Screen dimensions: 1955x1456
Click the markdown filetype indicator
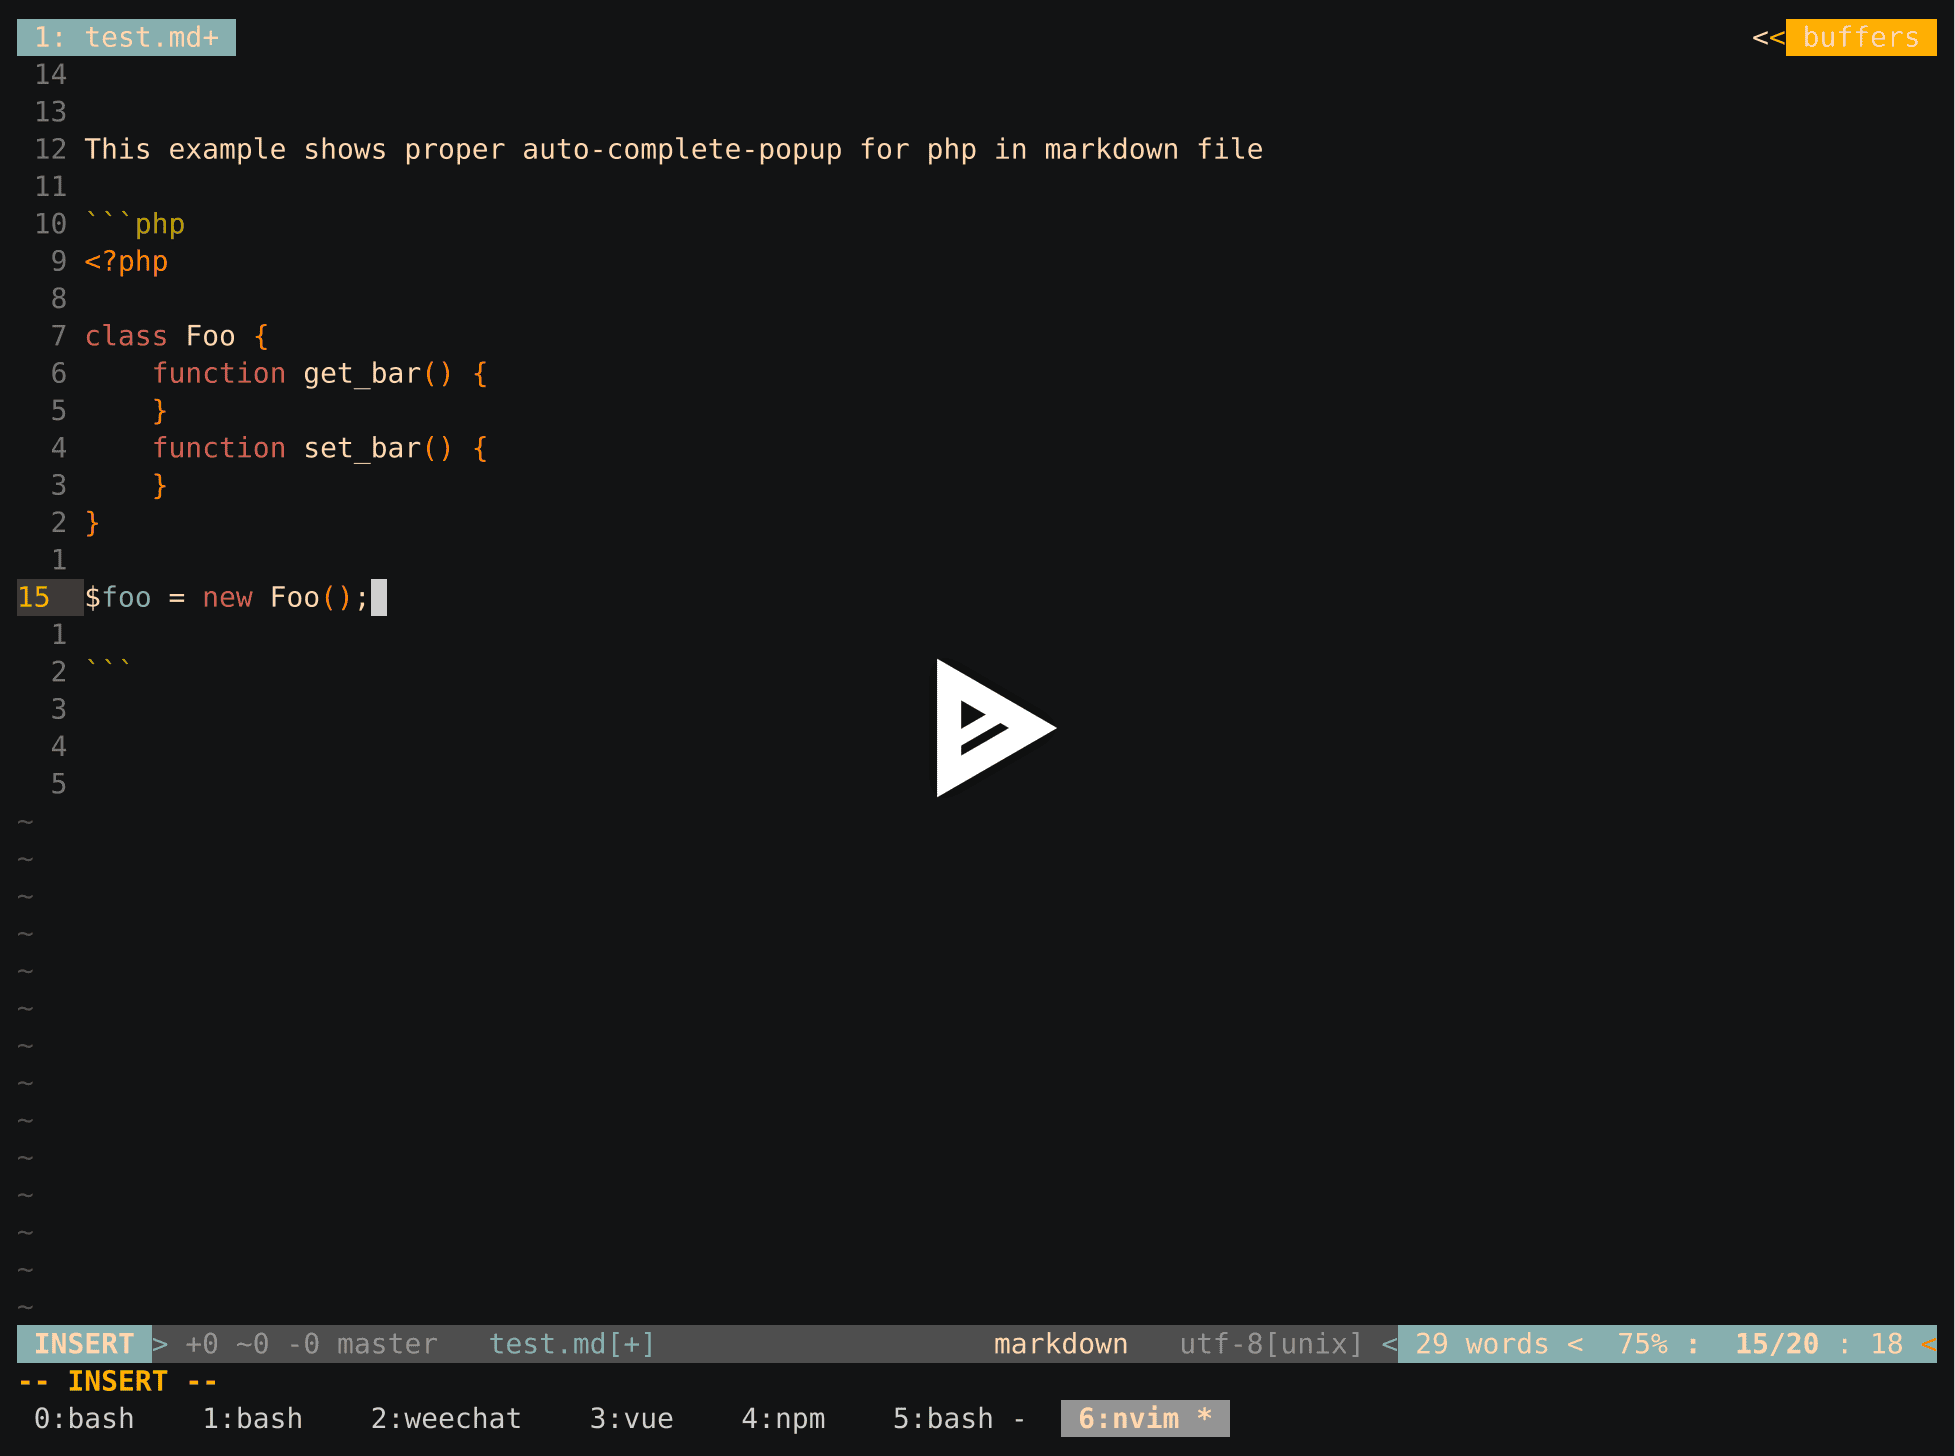(1060, 1344)
